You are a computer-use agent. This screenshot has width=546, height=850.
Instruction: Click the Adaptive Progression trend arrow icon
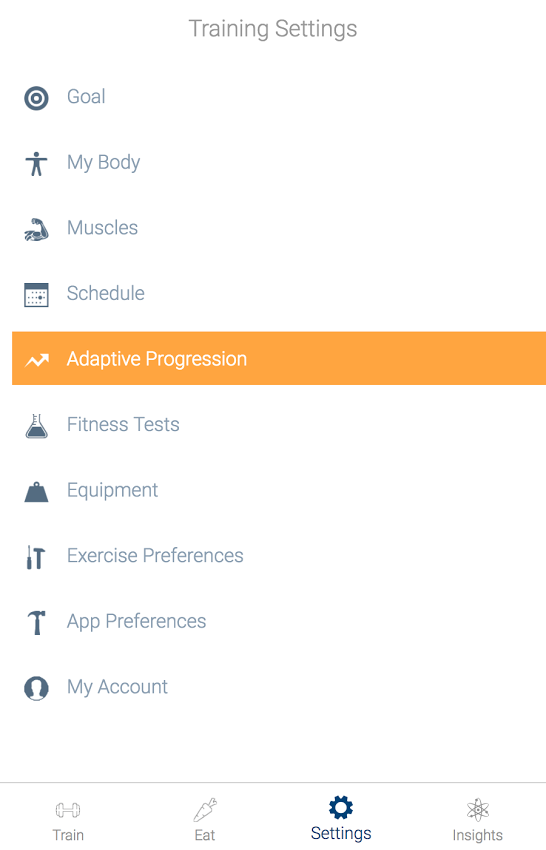coord(37,360)
